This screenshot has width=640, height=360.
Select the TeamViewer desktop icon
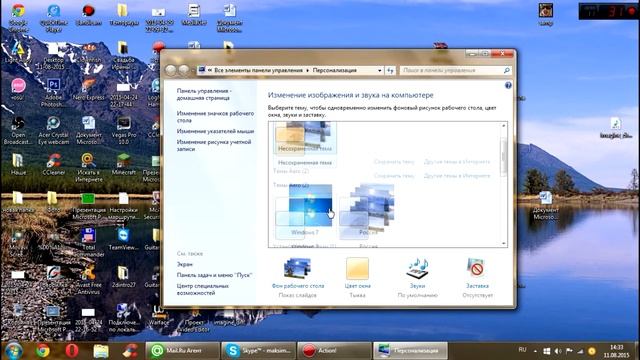point(123,239)
